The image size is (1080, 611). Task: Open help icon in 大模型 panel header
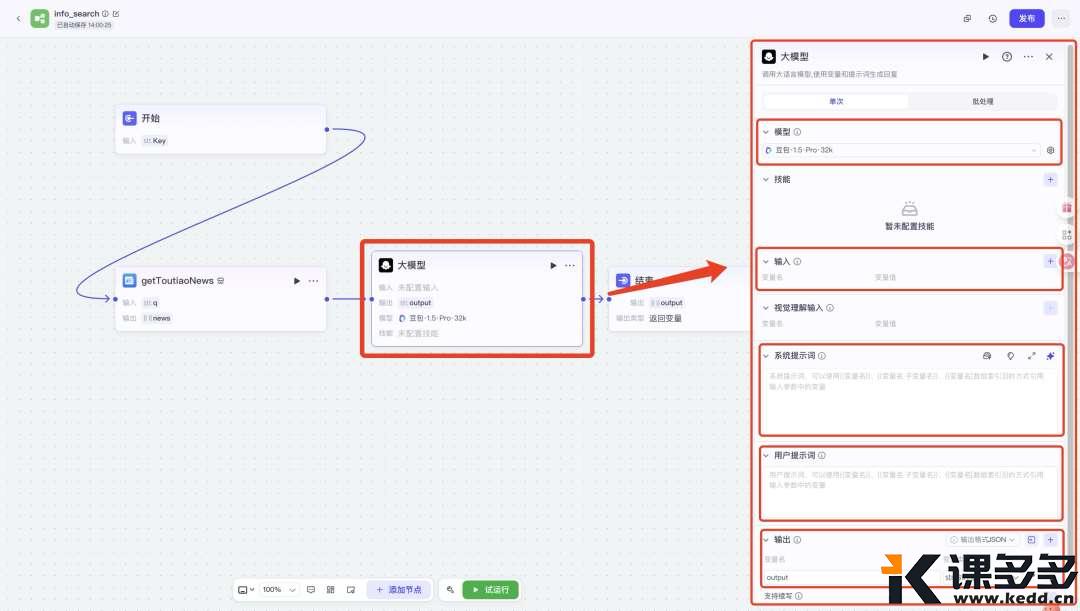(1007, 56)
